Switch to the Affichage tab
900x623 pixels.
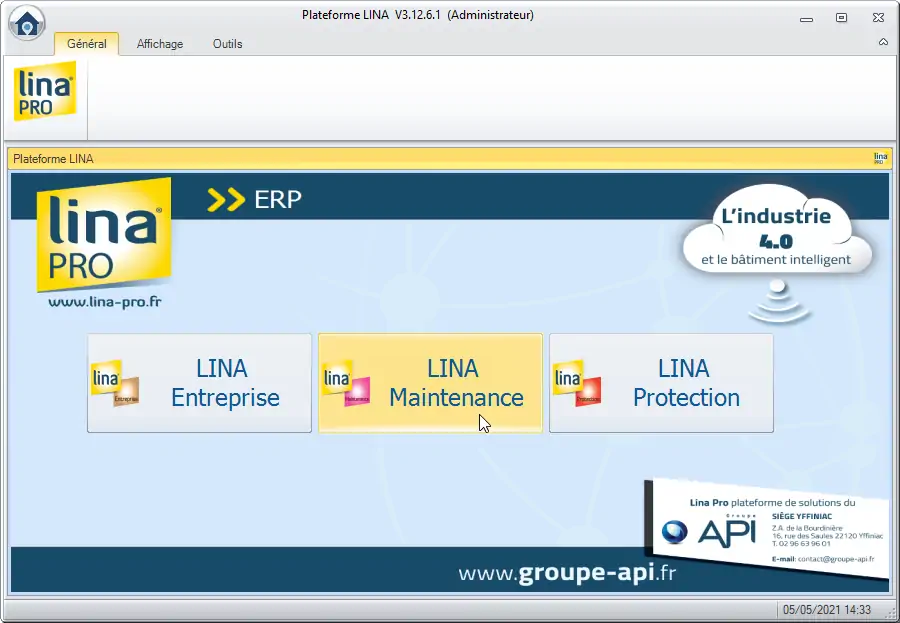point(160,44)
